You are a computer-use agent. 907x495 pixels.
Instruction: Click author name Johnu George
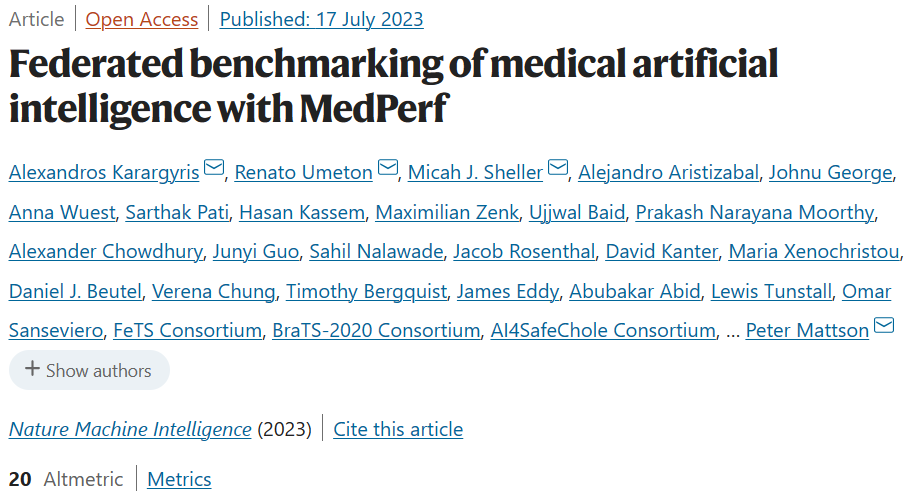click(x=830, y=173)
